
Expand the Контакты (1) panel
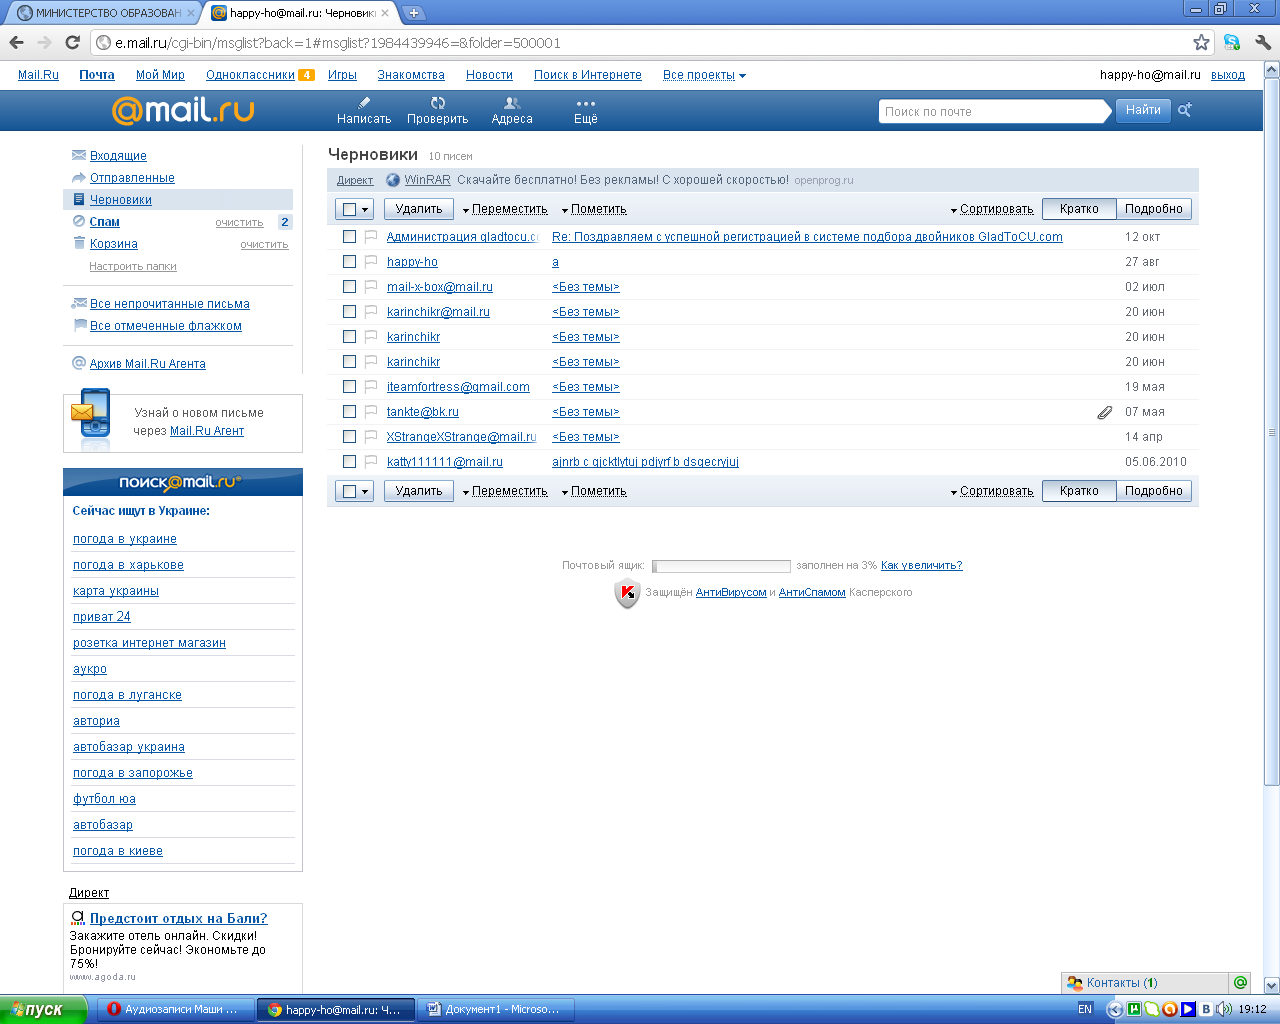[x=1144, y=983]
